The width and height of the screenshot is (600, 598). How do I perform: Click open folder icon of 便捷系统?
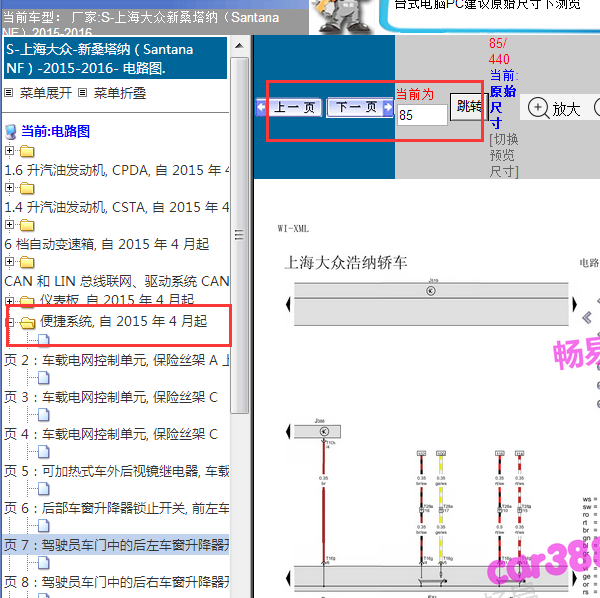27,323
